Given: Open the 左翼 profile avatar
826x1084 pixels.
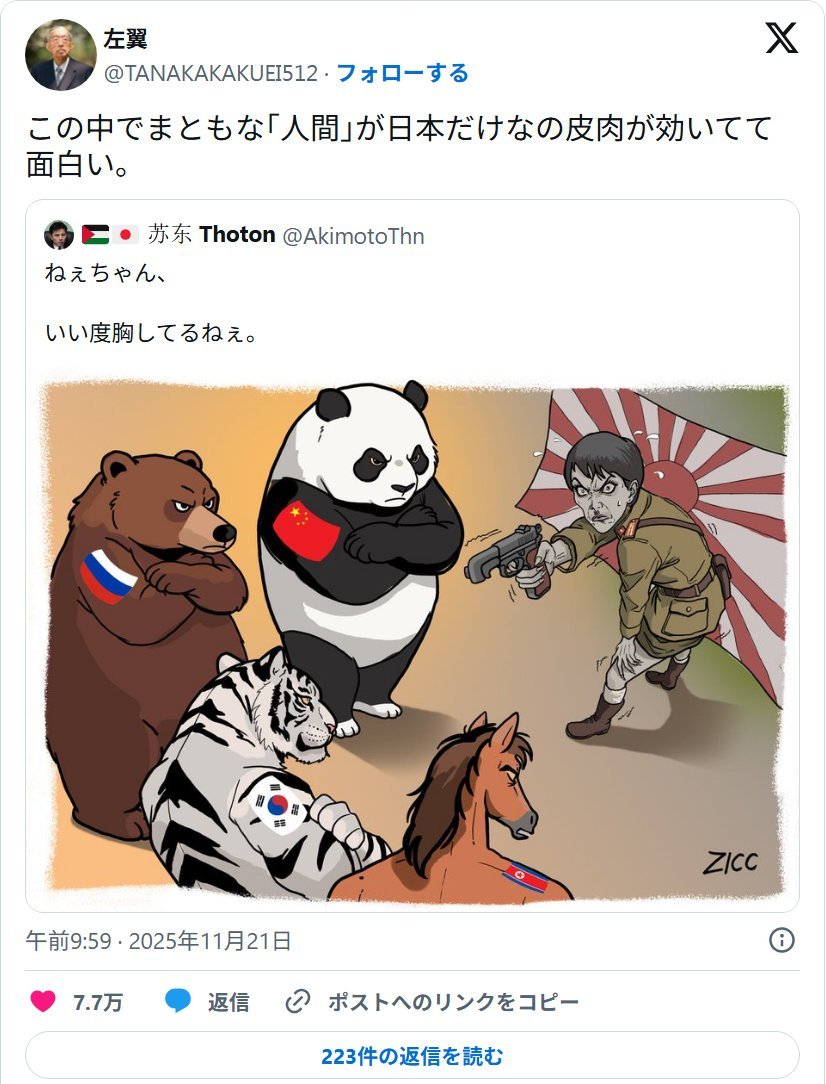Looking at the screenshot, I should (x=60, y=55).
